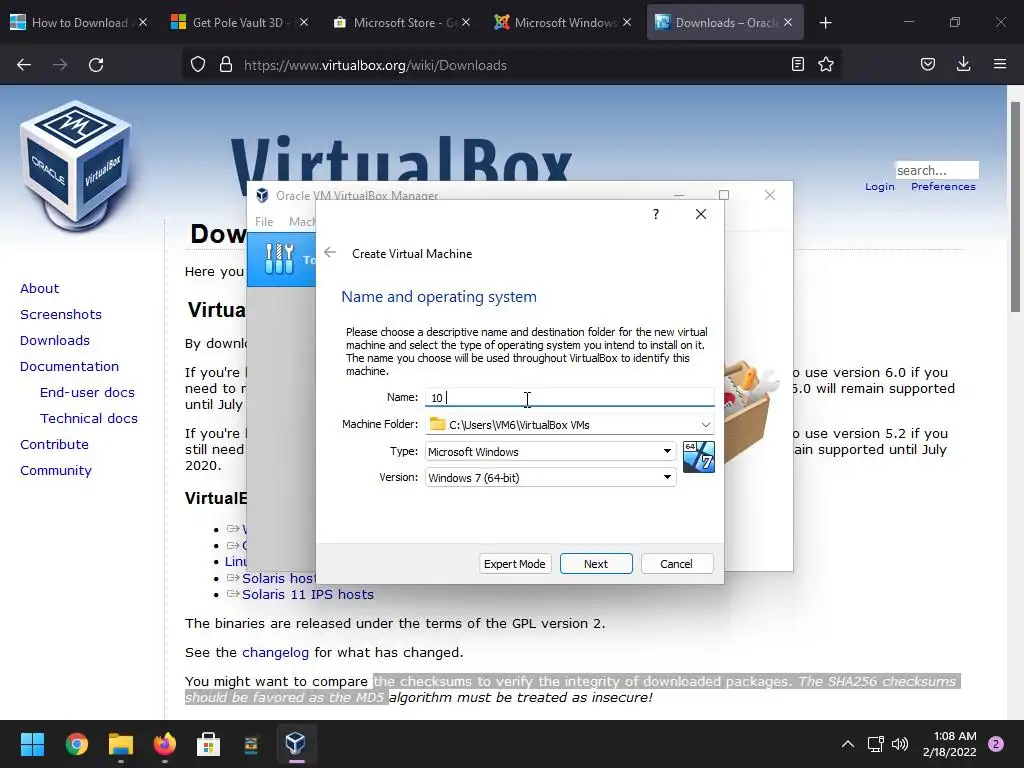Close the Create Virtual Machine dialog
Viewport: 1024px width, 768px height.
[x=701, y=214]
